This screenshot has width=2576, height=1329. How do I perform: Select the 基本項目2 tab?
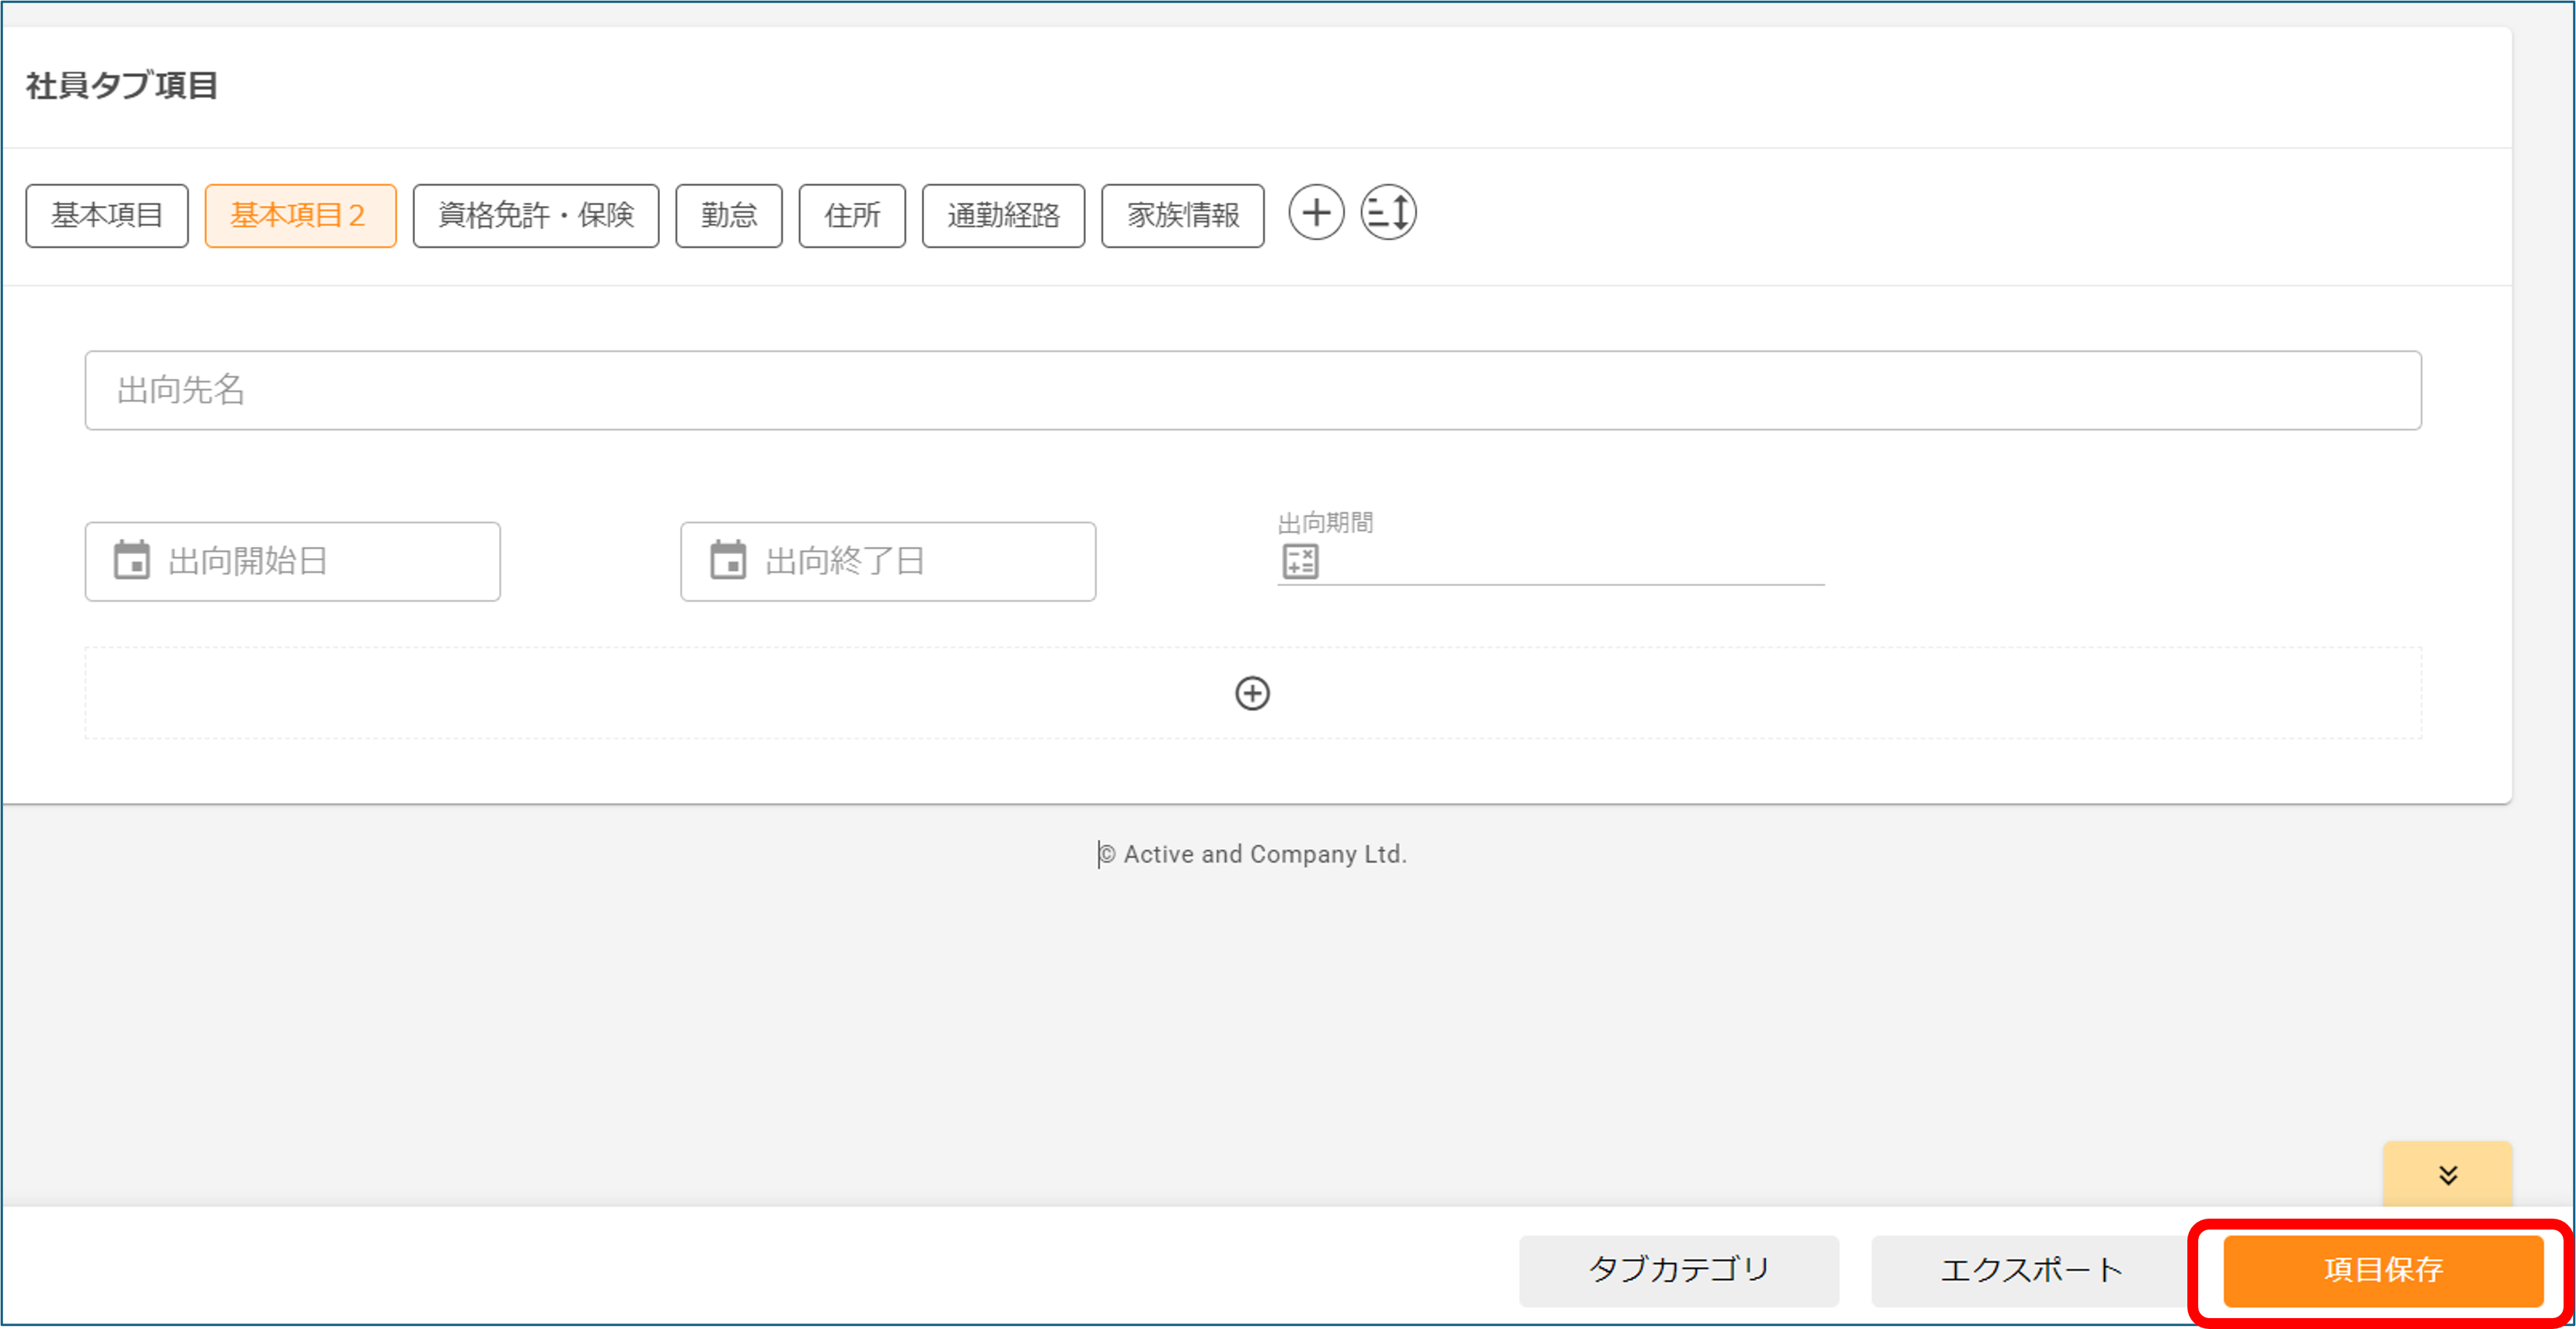pos(300,215)
